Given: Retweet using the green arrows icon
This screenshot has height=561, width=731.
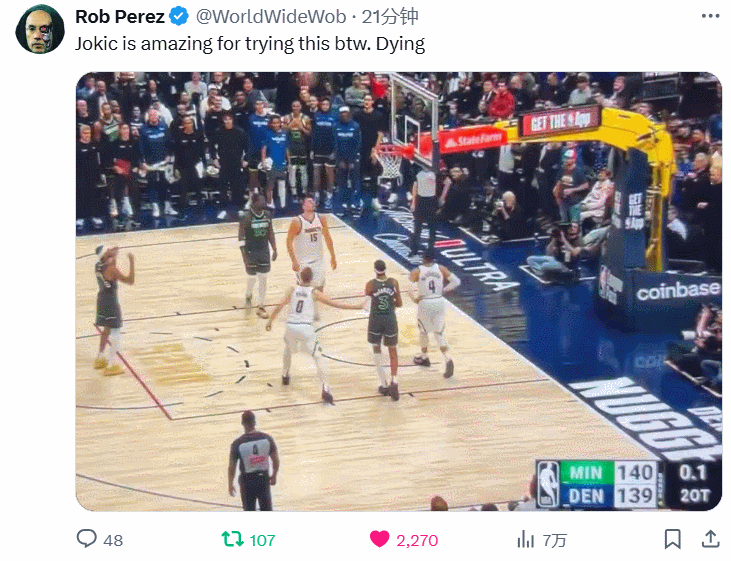Looking at the screenshot, I should pyautogui.click(x=233, y=539).
